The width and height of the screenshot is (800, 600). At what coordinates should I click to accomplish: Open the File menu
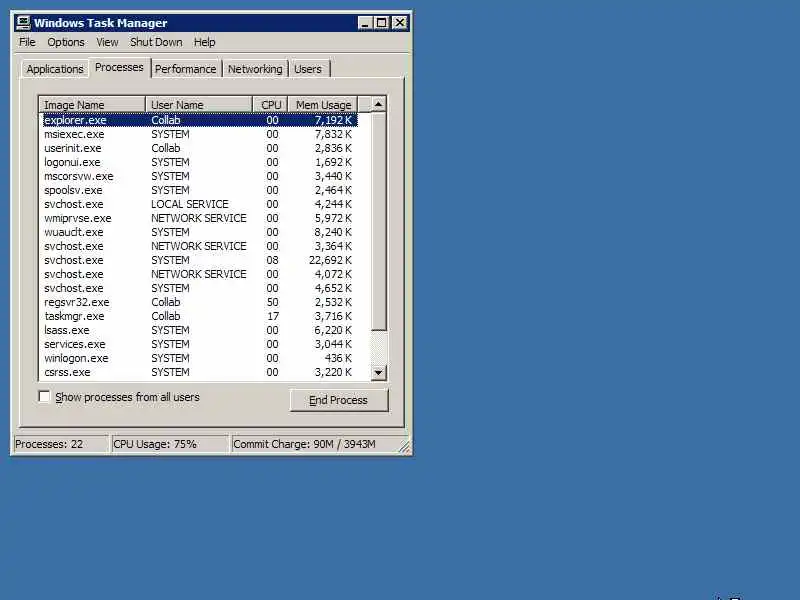(x=27, y=42)
